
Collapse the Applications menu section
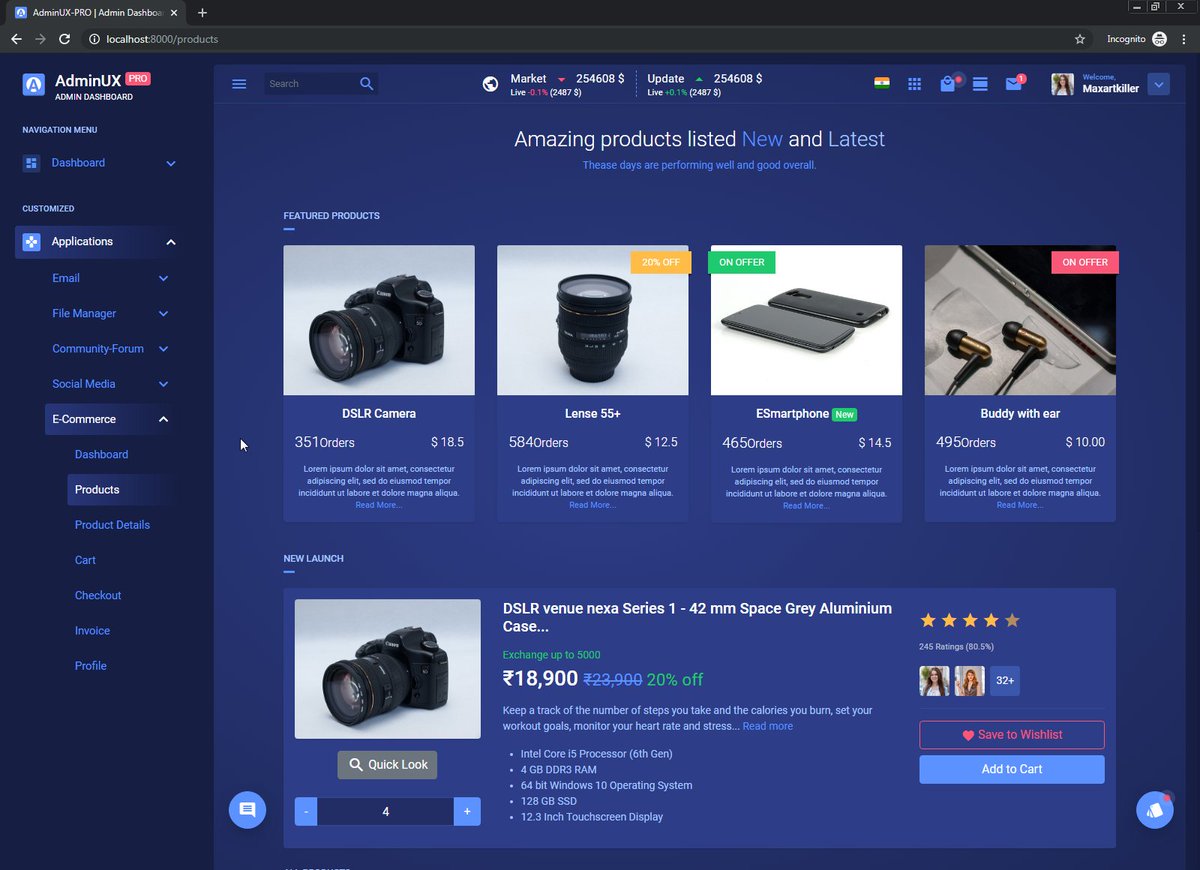point(170,242)
